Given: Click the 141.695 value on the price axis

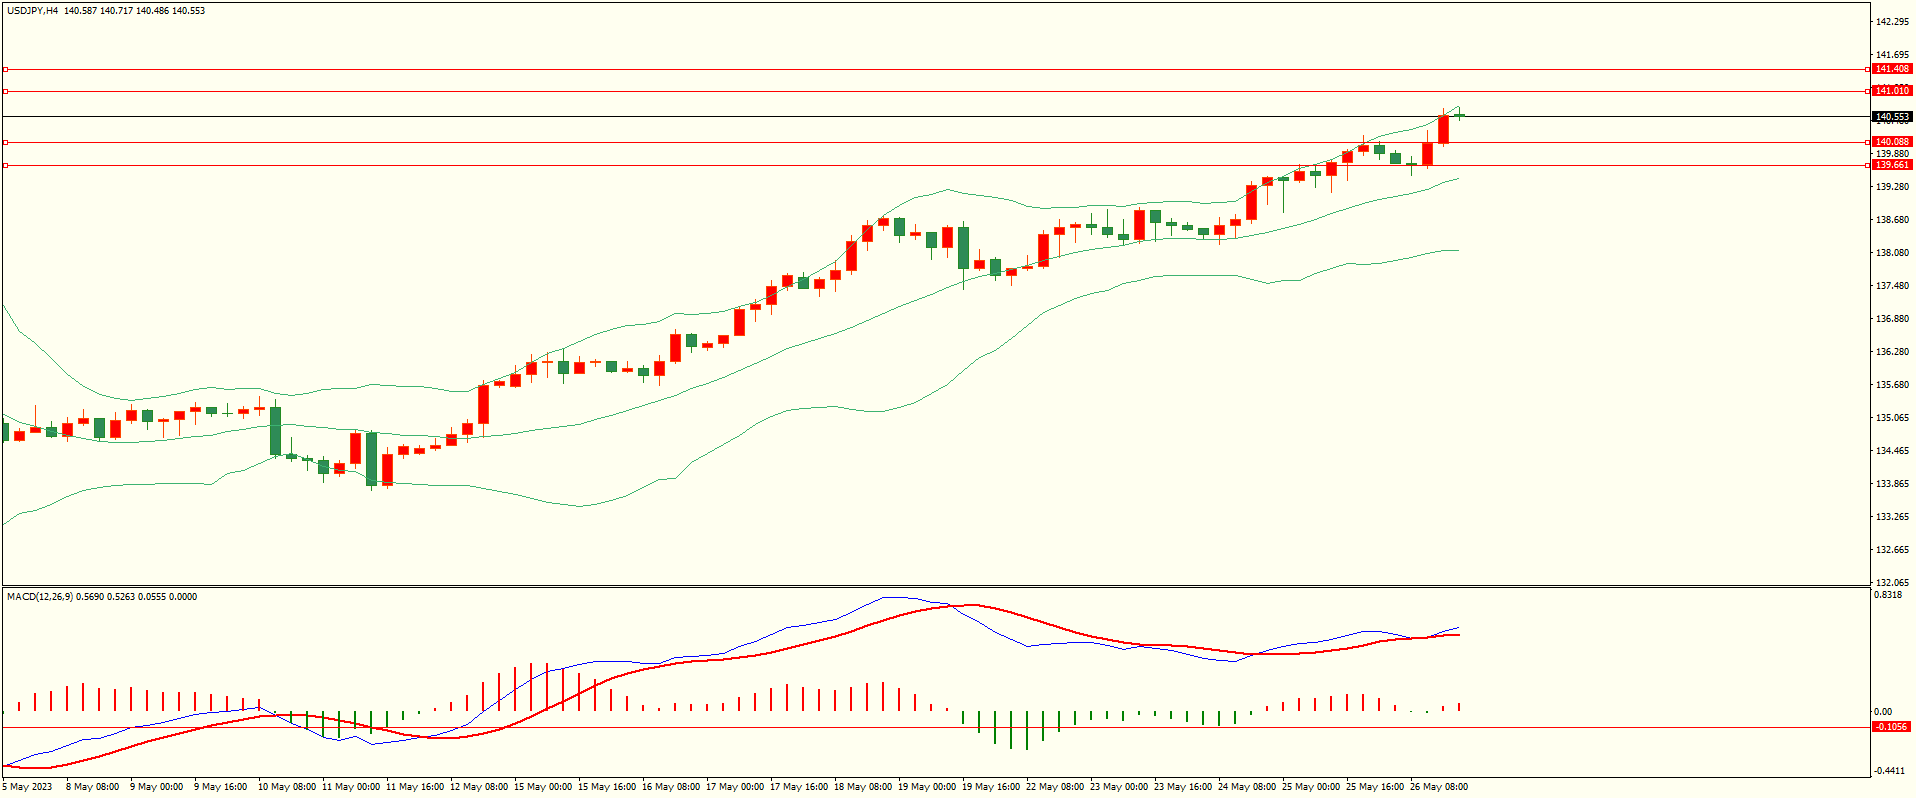Looking at the screenshot, I should click(x=1892, y=55).
